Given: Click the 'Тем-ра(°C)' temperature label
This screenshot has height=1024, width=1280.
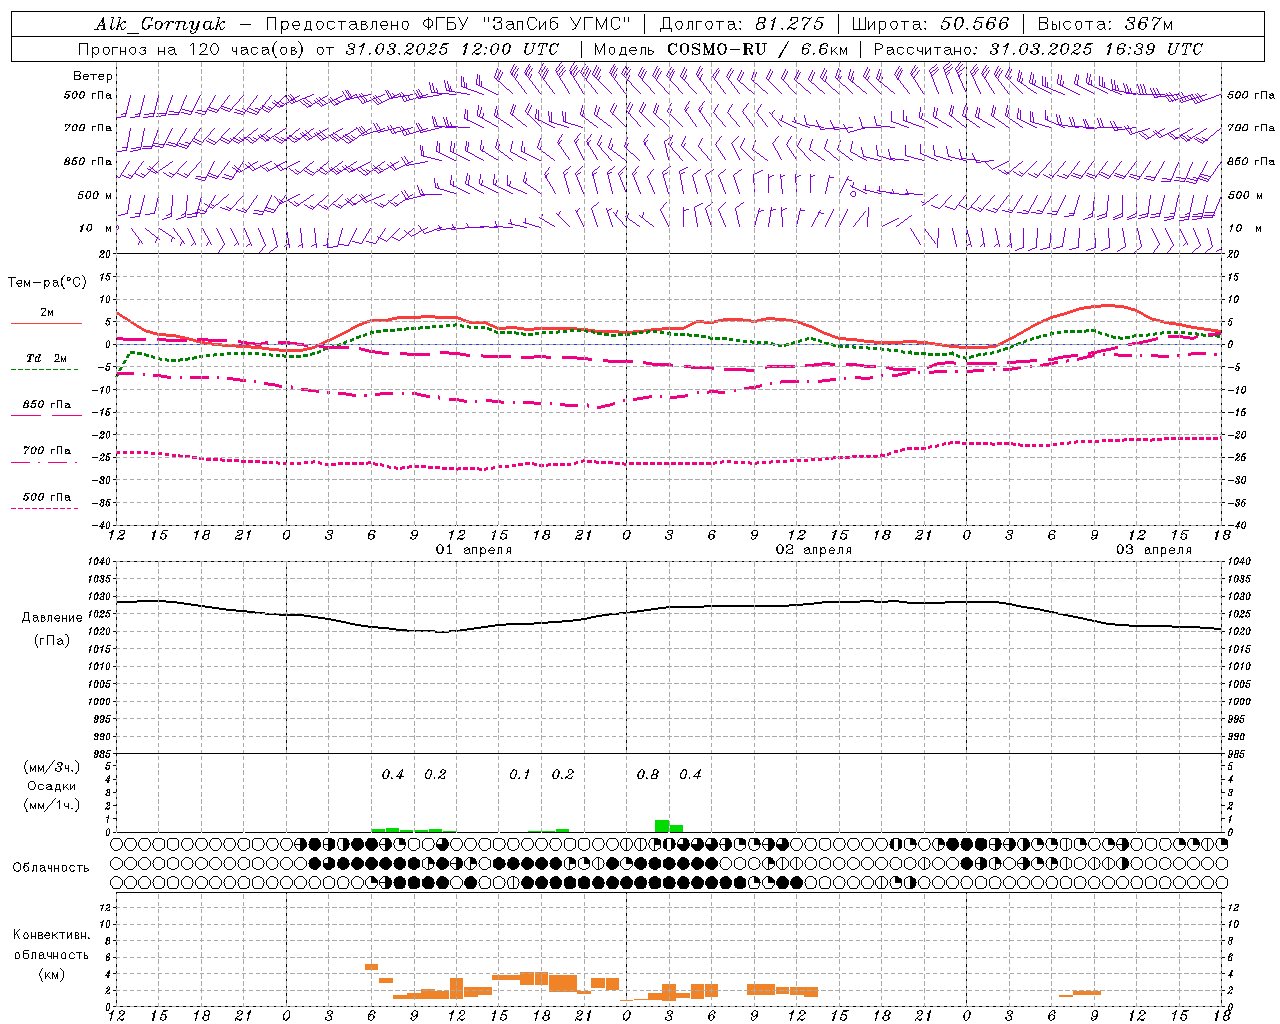Looking at the screenshot, I should point(47,283).
